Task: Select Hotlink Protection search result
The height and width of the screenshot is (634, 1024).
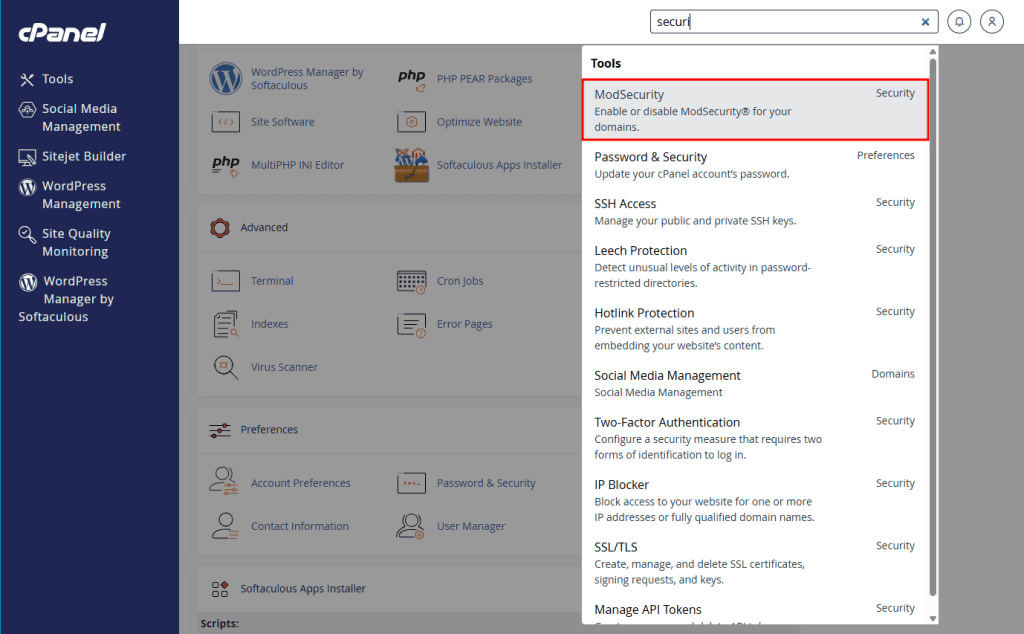Action: 755,328
